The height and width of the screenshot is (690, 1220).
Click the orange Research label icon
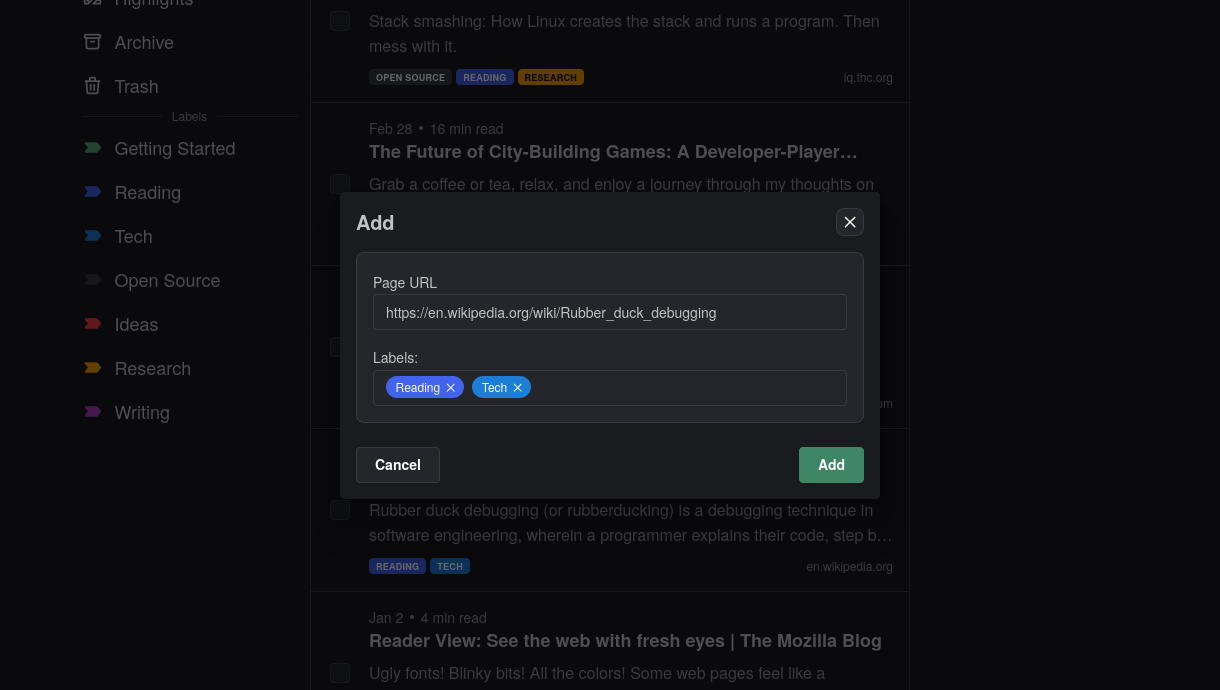(93, 368)
